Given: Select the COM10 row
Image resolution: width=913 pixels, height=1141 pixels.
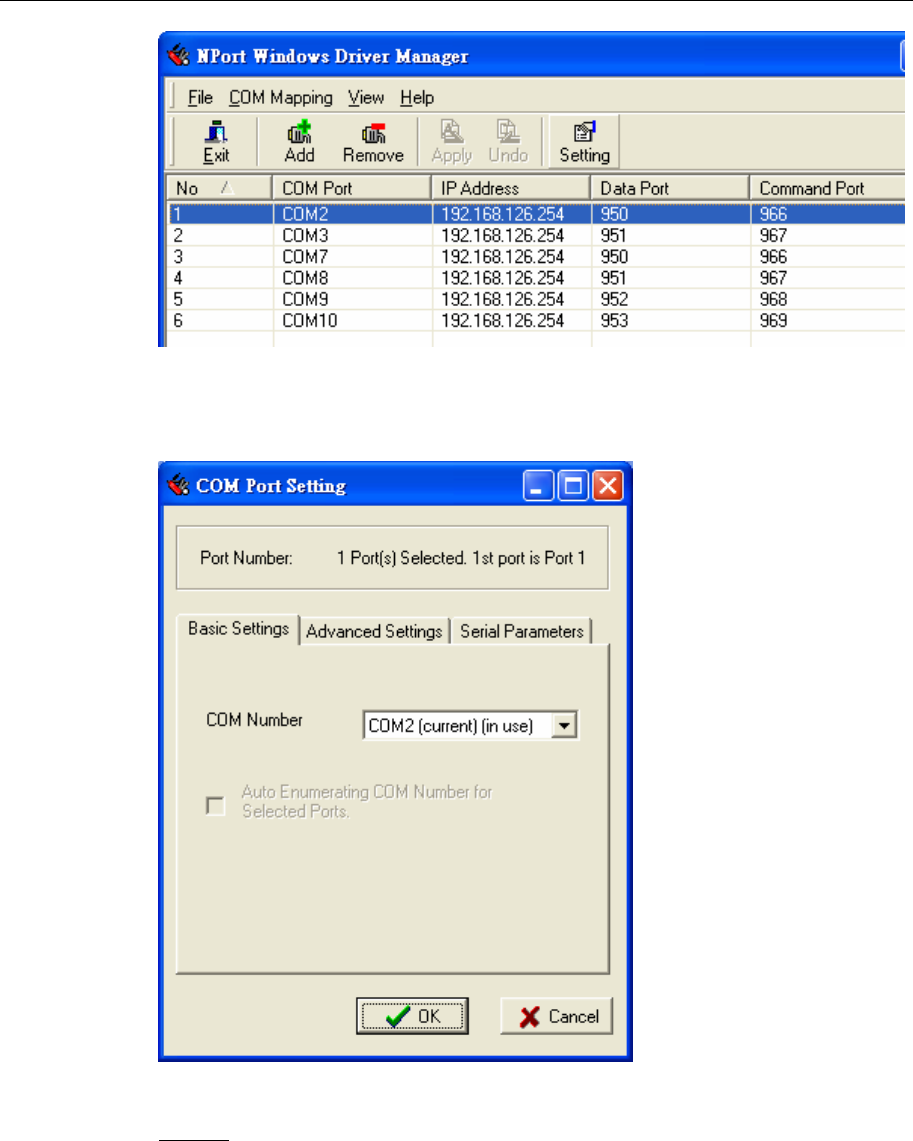Looking at the screenshot, I should pos(537,320).
